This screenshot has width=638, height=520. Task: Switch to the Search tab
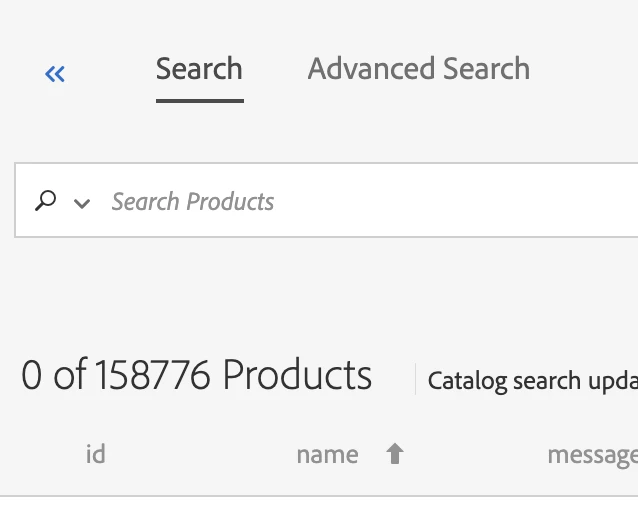tap(199, 69)
